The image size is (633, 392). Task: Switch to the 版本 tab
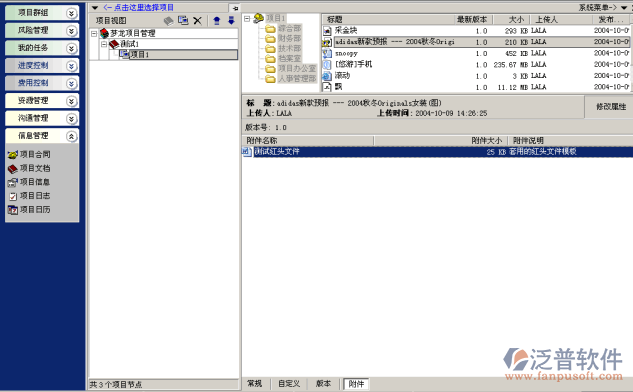(x=323, y=384)
